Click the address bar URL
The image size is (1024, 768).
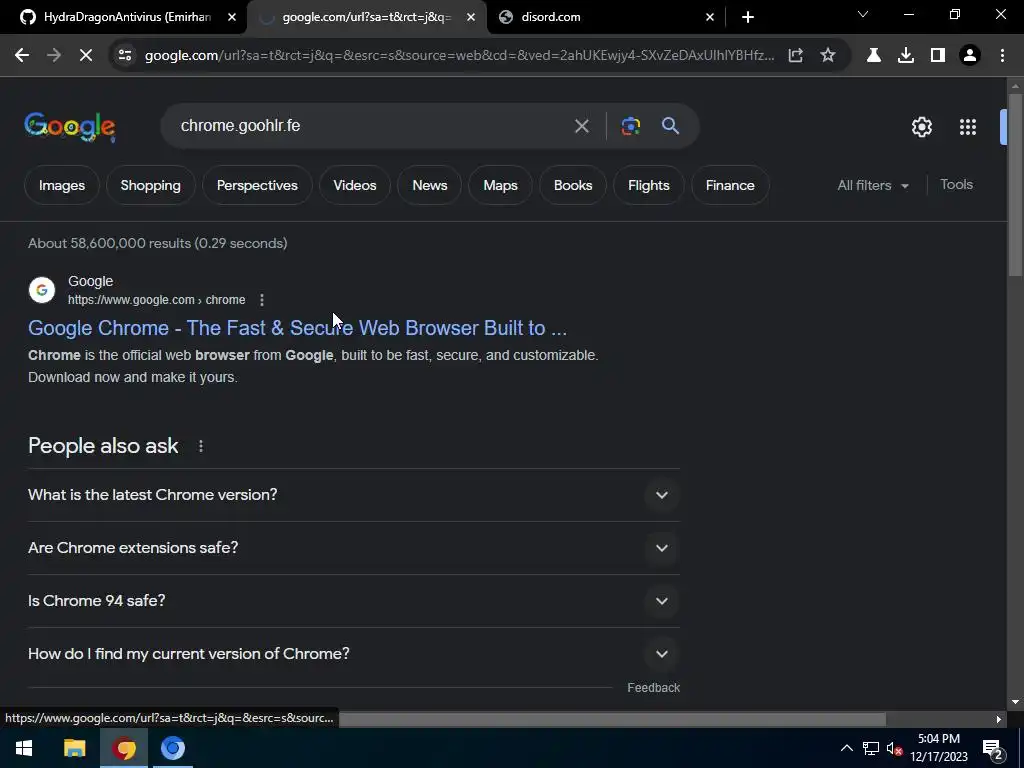(x=459, y=56)
